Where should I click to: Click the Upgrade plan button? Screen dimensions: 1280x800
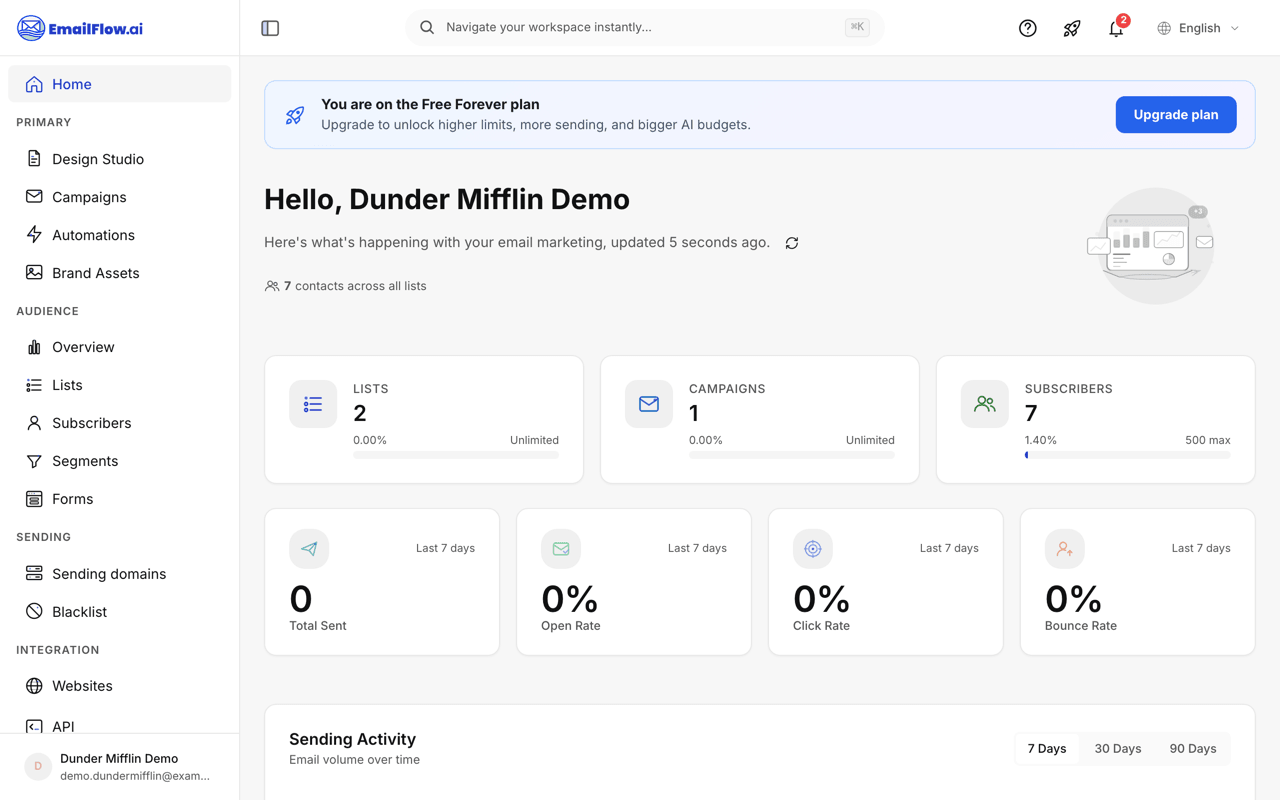(x=1176, y=115)
